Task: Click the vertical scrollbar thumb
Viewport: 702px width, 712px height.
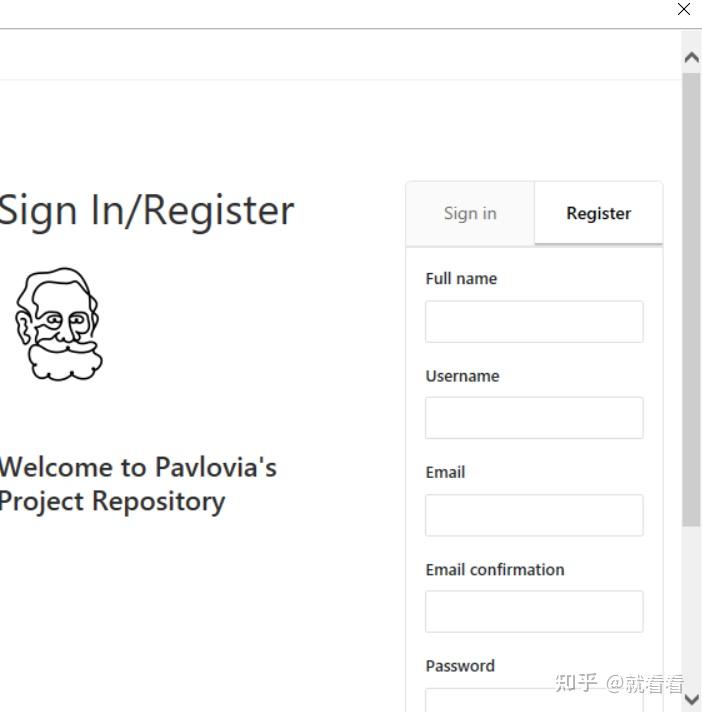Action: pos(691,300)
